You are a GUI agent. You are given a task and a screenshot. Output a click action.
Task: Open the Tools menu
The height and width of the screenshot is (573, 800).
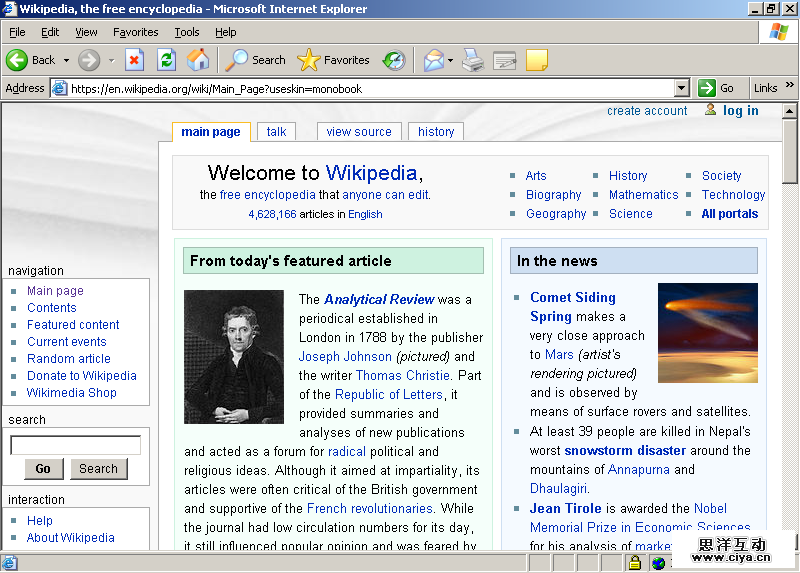click(187, 32)
